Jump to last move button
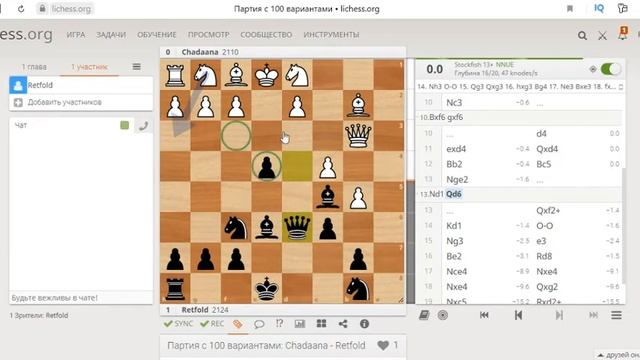Viewport: 640px width, 360px height. [x=593, y=315]
